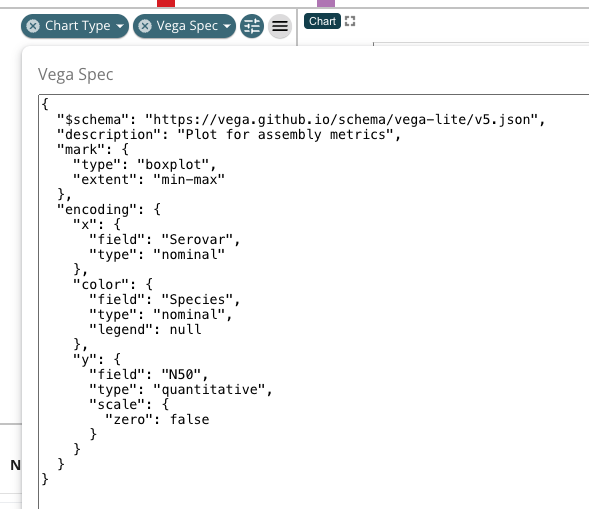The width and height of the screenshot is (589, 509).
Task: Click the legend null value
Action: pos(185,329)
